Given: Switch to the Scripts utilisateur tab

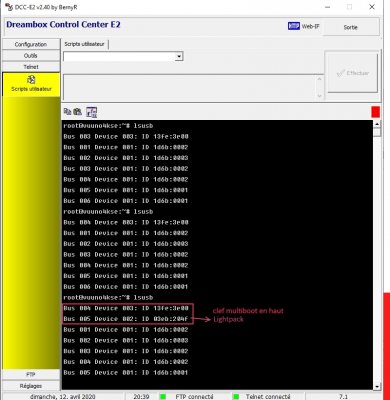Looking at the screenshot, I should point(84,44).
